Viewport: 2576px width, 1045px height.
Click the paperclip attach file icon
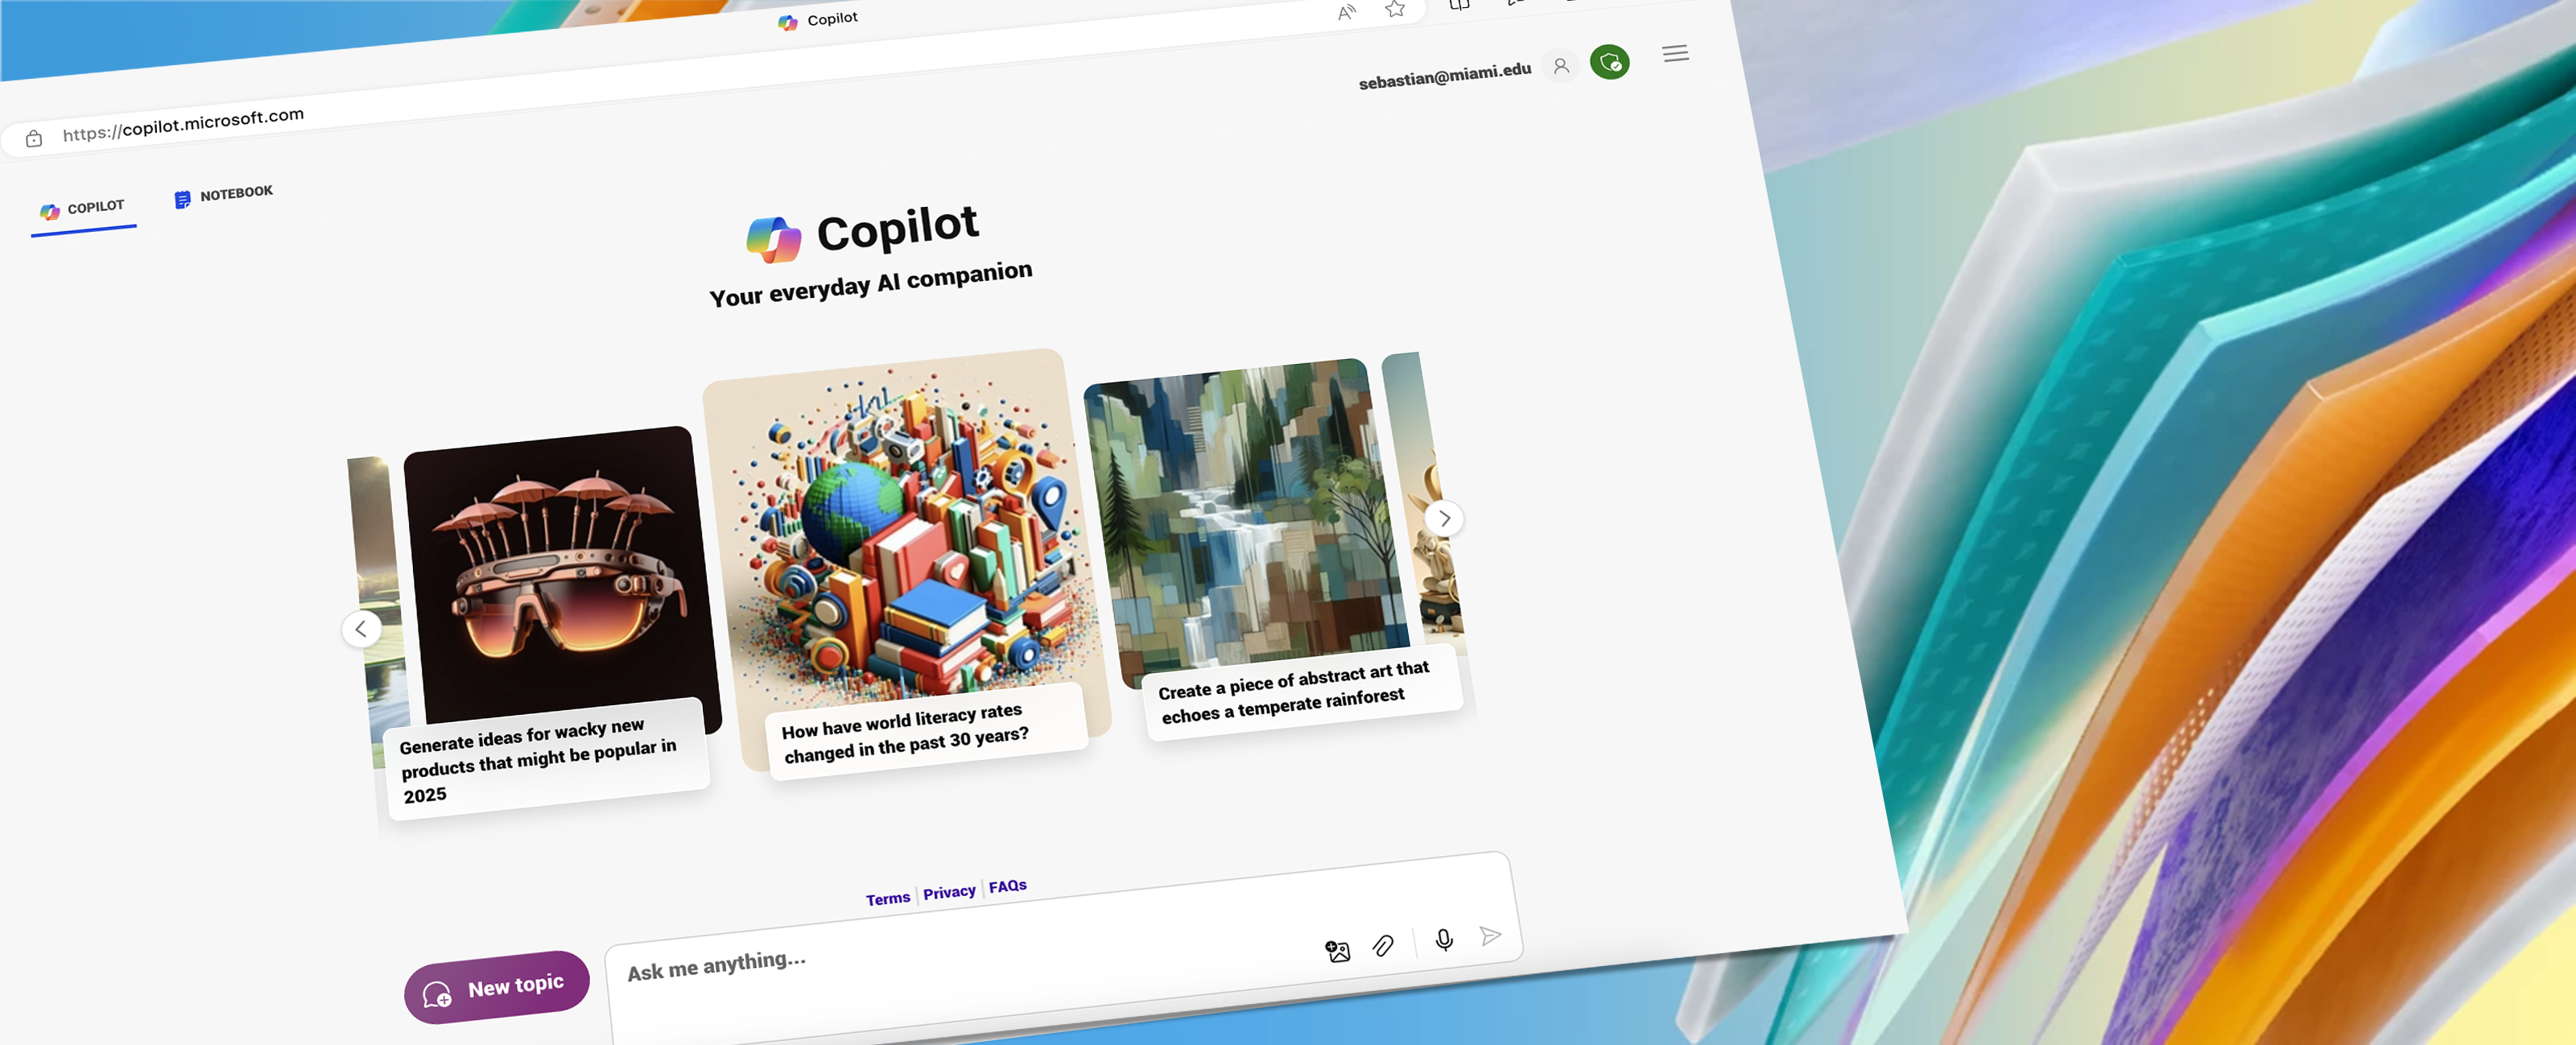click(1383, 946)
